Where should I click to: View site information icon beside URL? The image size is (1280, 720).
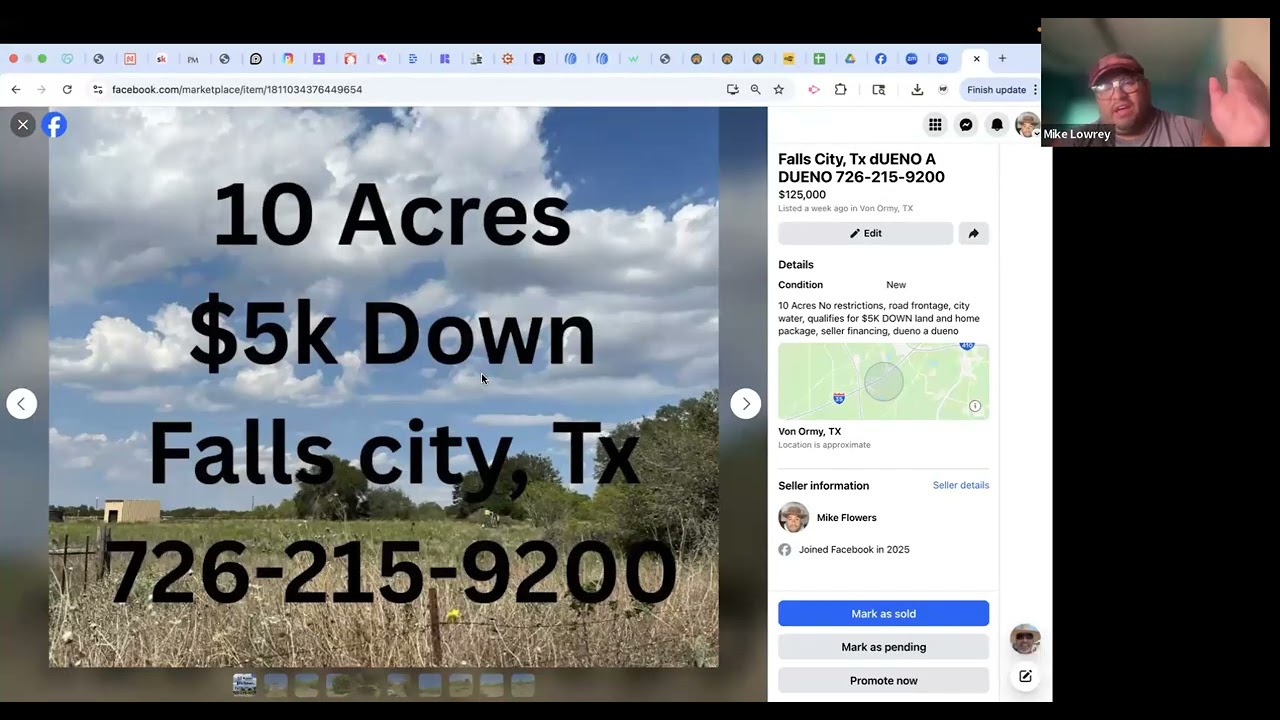pyautogui.click(x=97, y=89)
